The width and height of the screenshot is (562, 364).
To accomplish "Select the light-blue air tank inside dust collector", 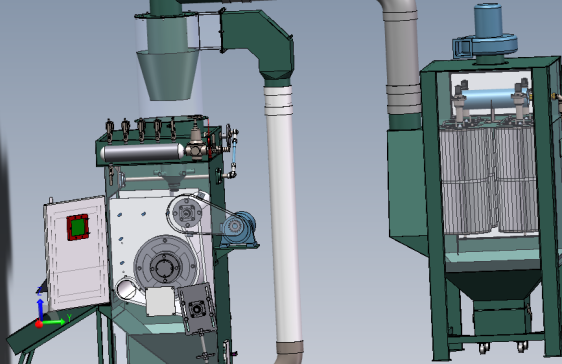I will (491, 100).
